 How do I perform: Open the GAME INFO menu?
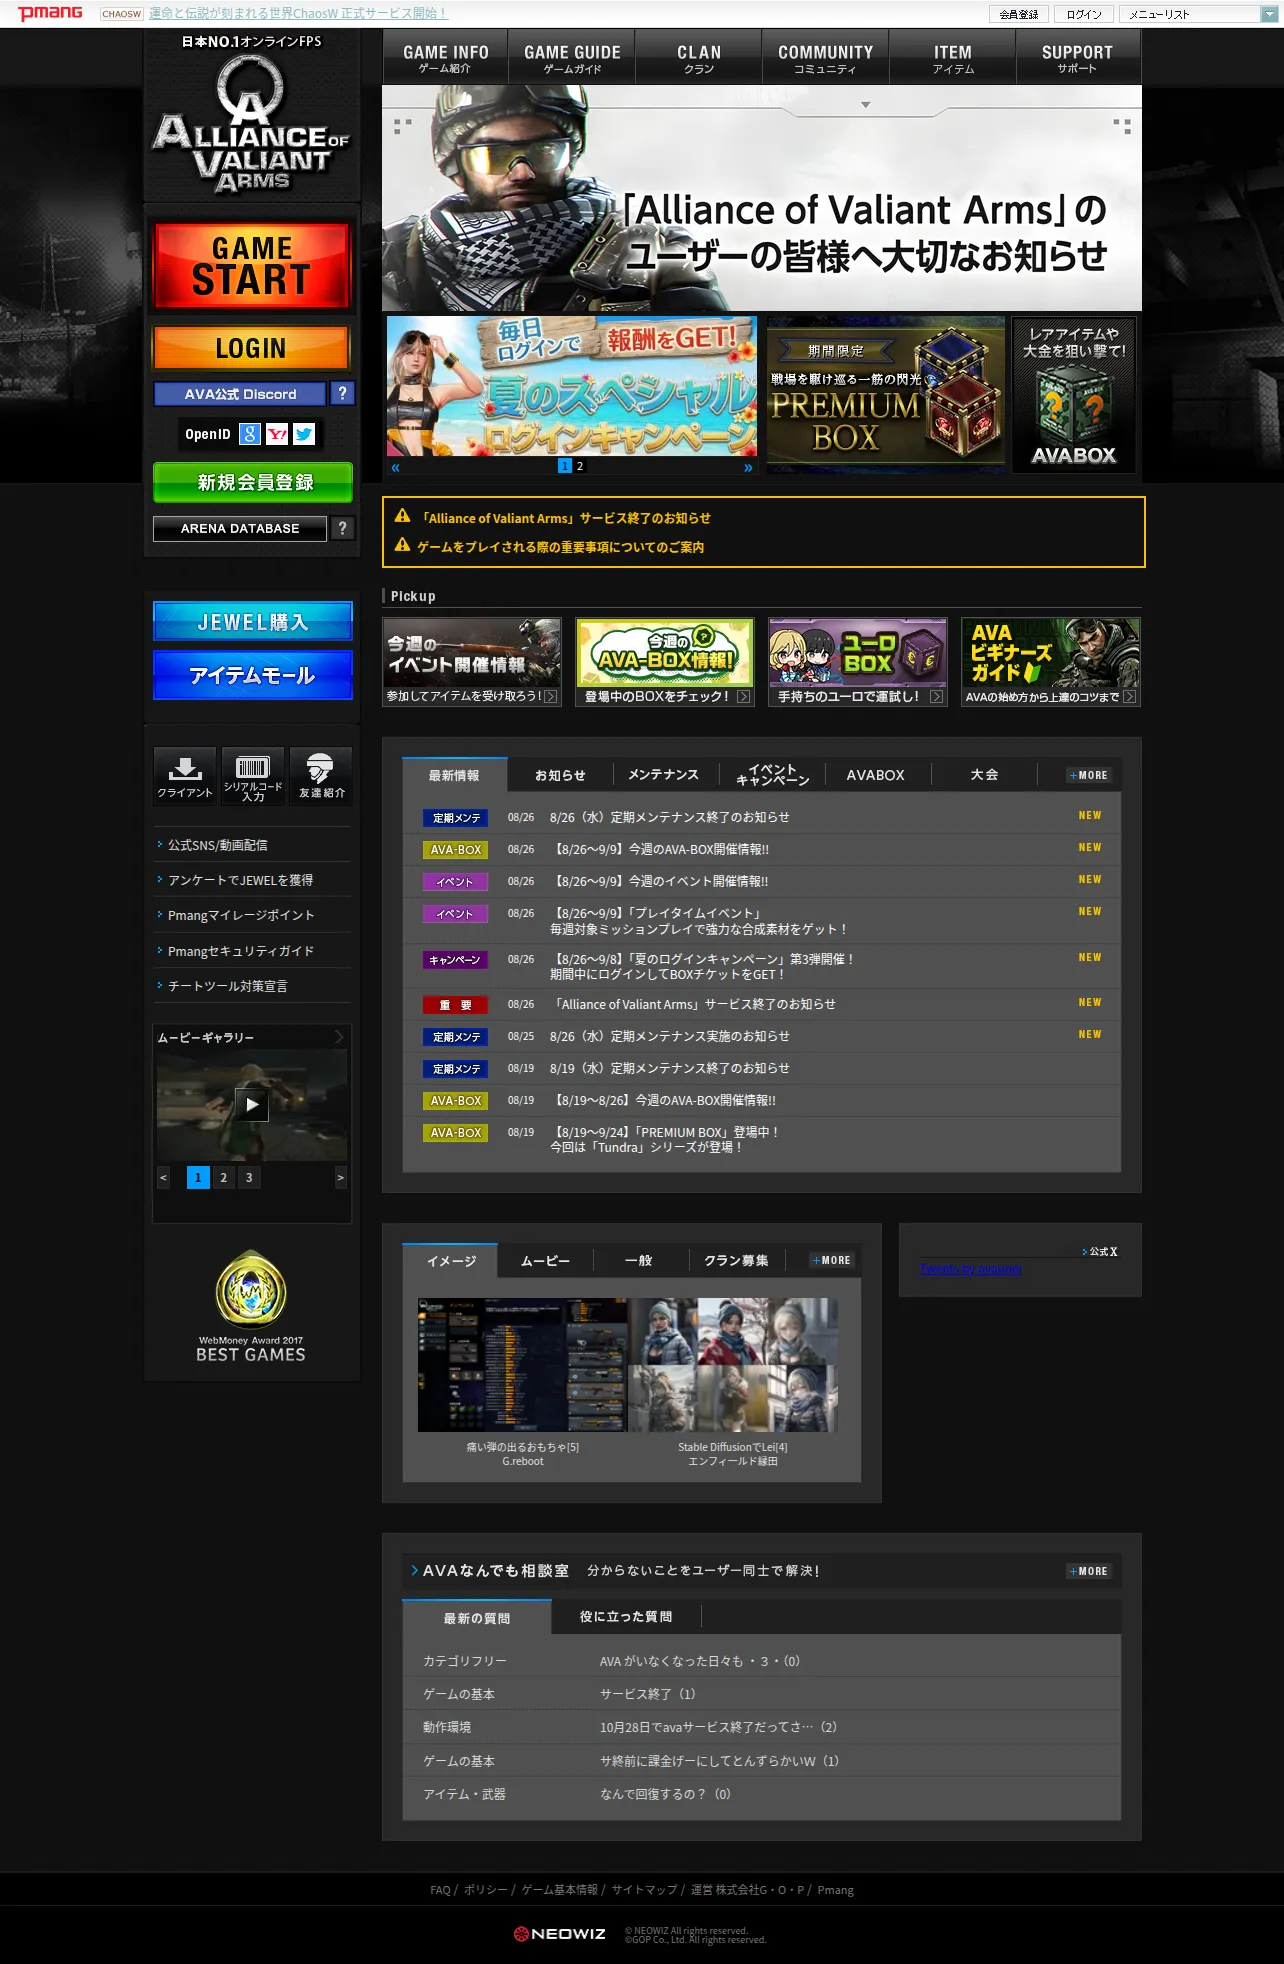[x=446, y=58]
